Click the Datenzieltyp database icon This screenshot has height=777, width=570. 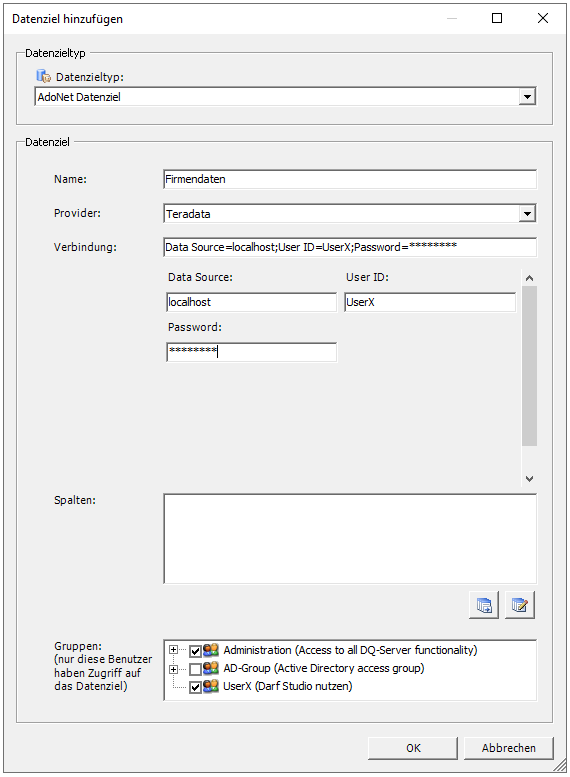(44, 76)
